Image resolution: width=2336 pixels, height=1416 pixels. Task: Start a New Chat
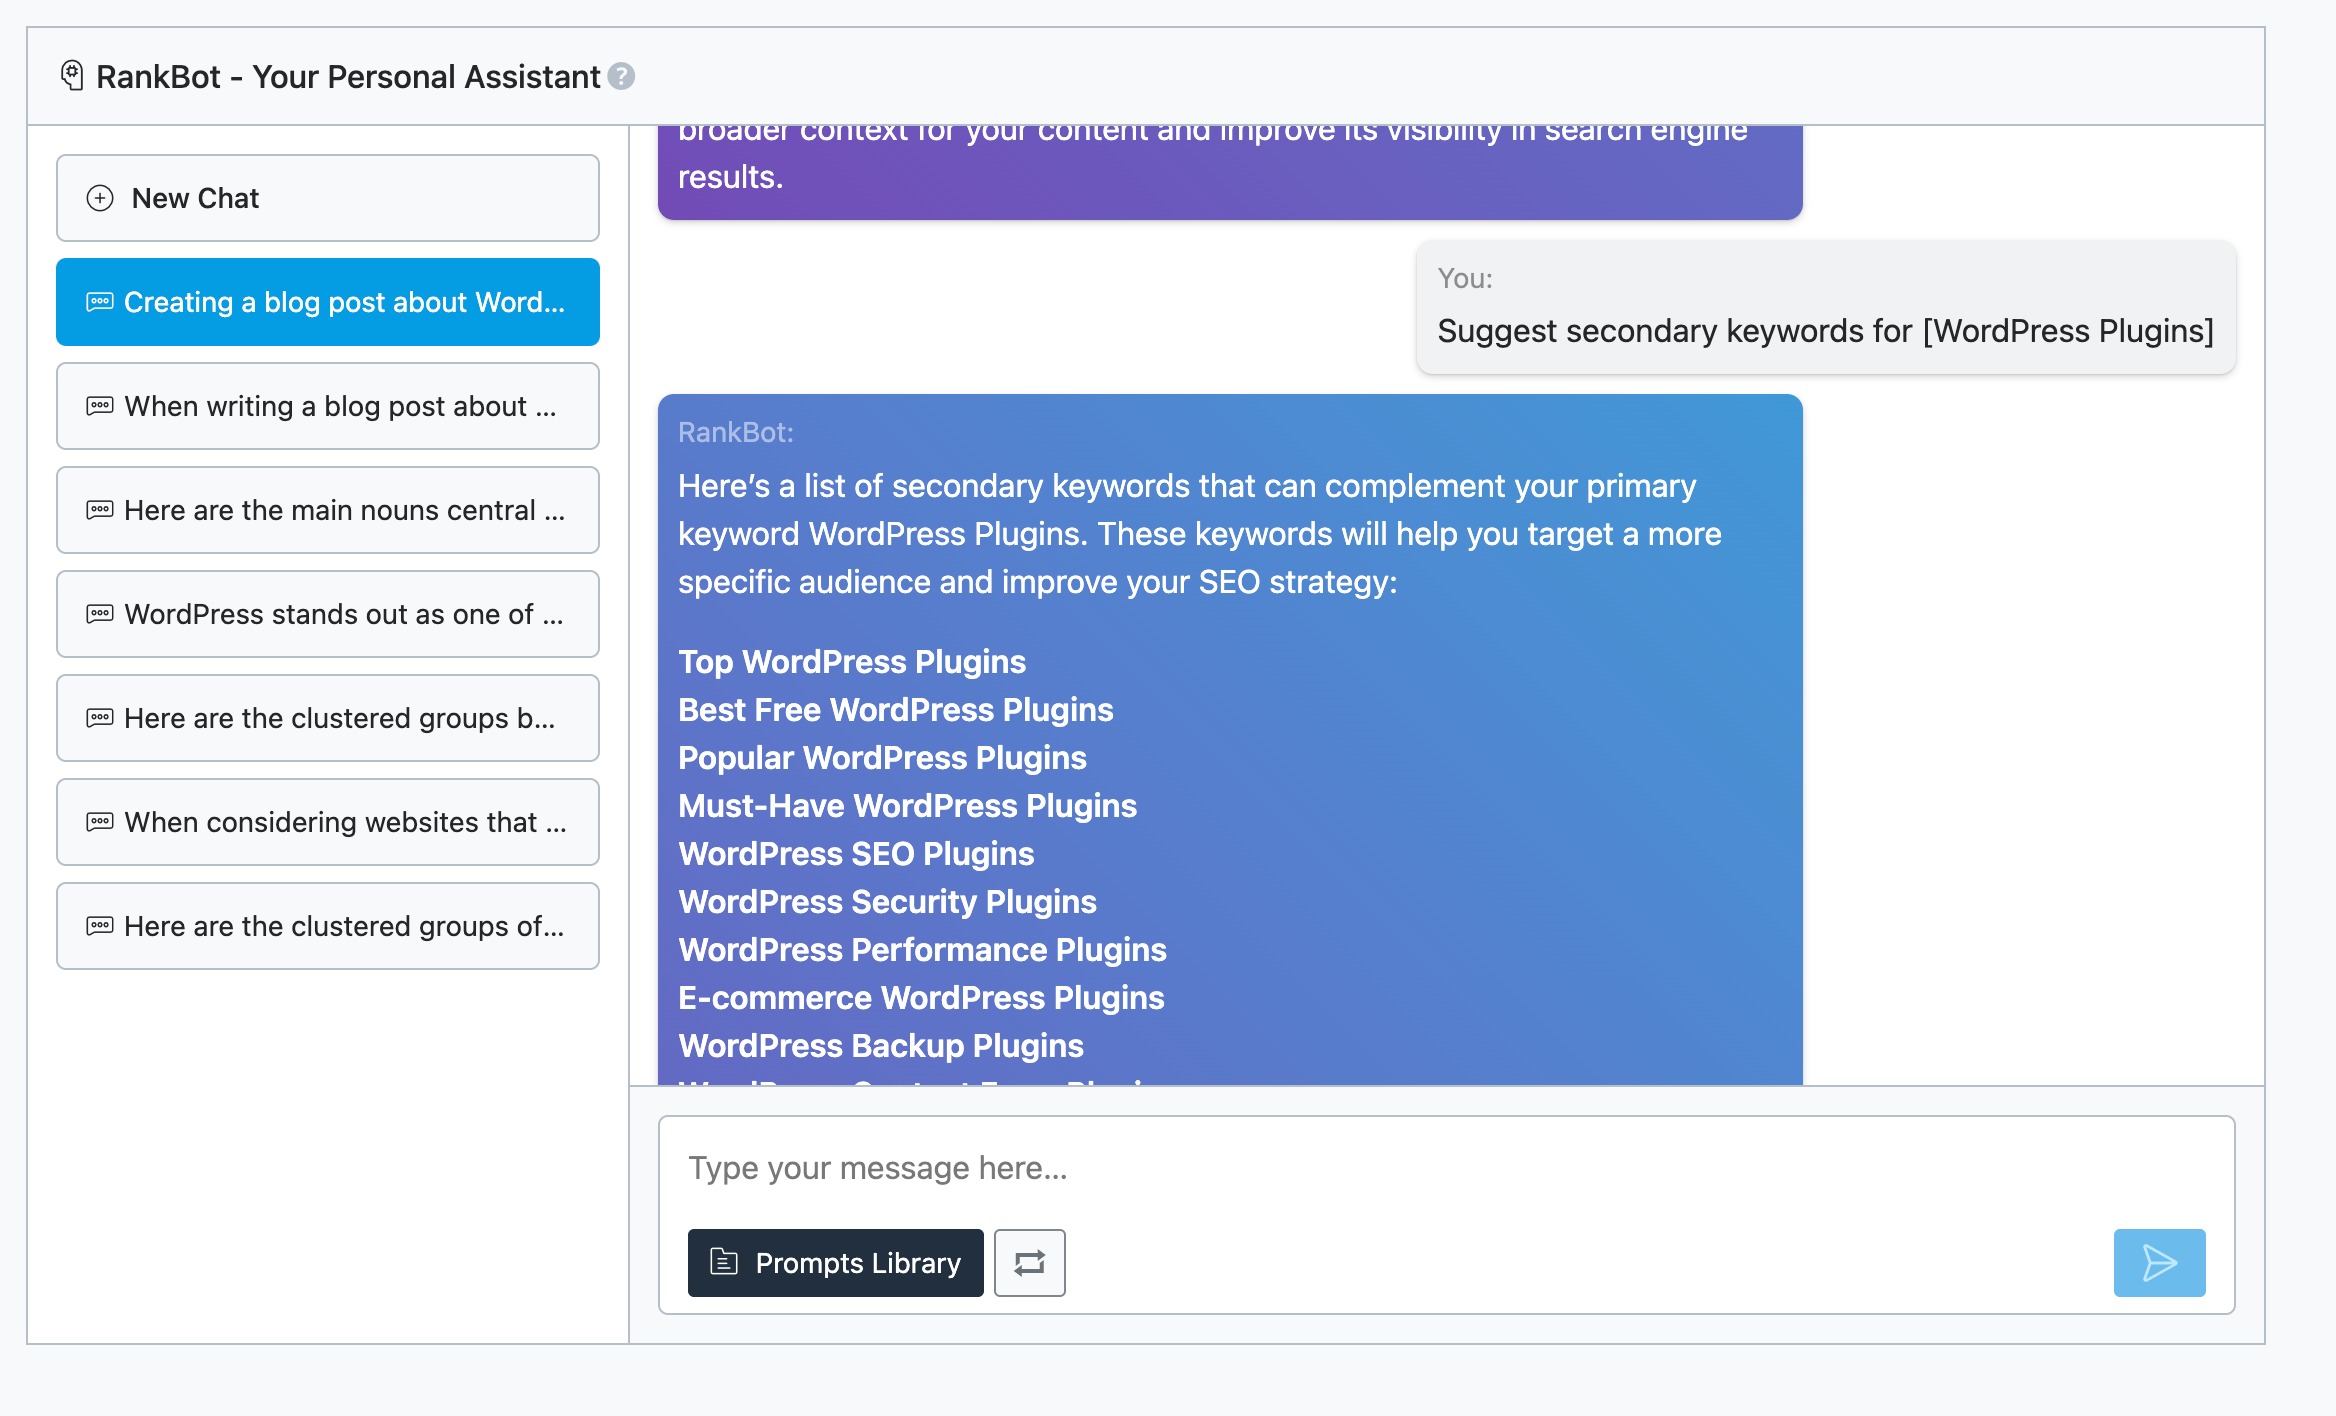[x=328, y=198]
